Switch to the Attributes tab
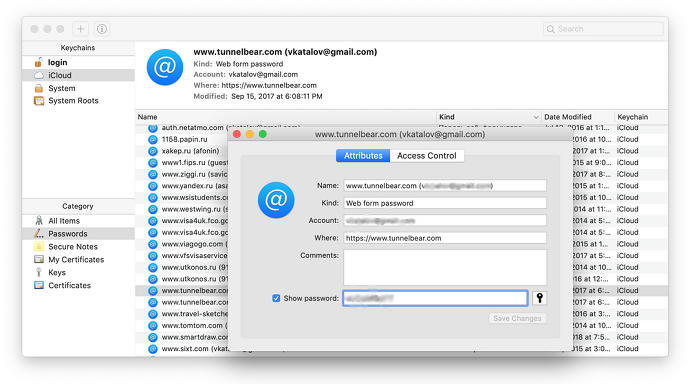Image resolution: width=690 pixels, height=384 pixels. coord(363,156)
